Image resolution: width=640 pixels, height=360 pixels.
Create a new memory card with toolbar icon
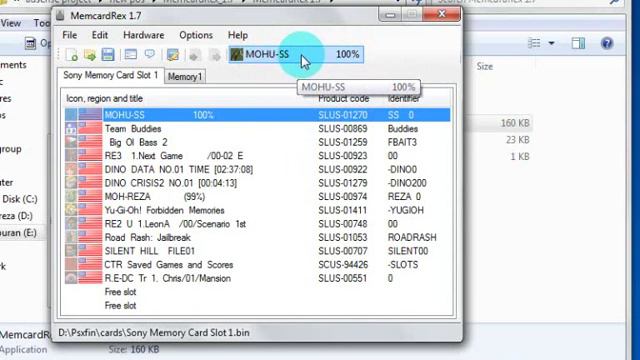(71, 55)
